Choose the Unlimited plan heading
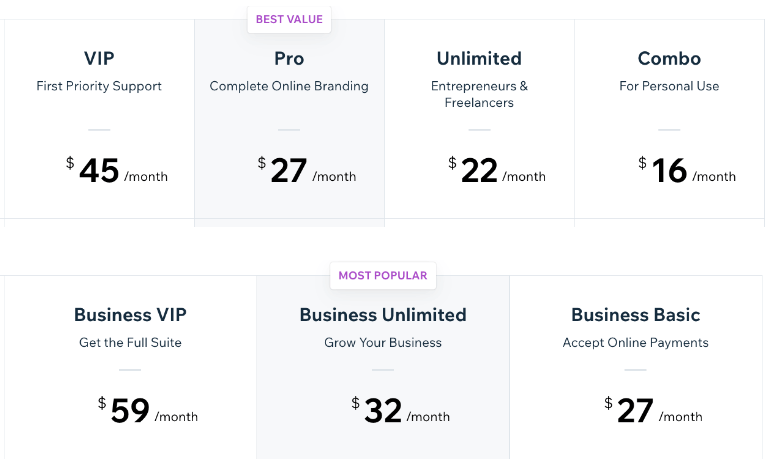Viewport: 766px width, 471px height. [479, 58]
